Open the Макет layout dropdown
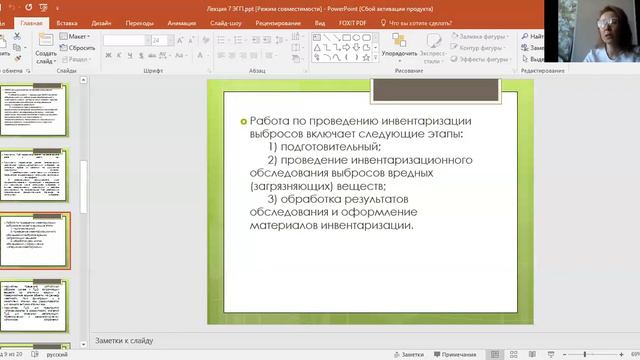 (75, 36)
